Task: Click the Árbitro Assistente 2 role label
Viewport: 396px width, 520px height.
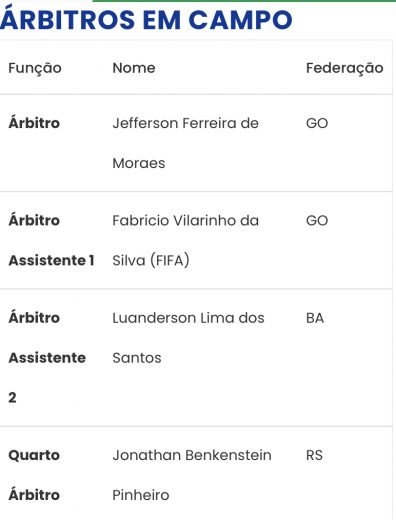Action: click(47, 357)
